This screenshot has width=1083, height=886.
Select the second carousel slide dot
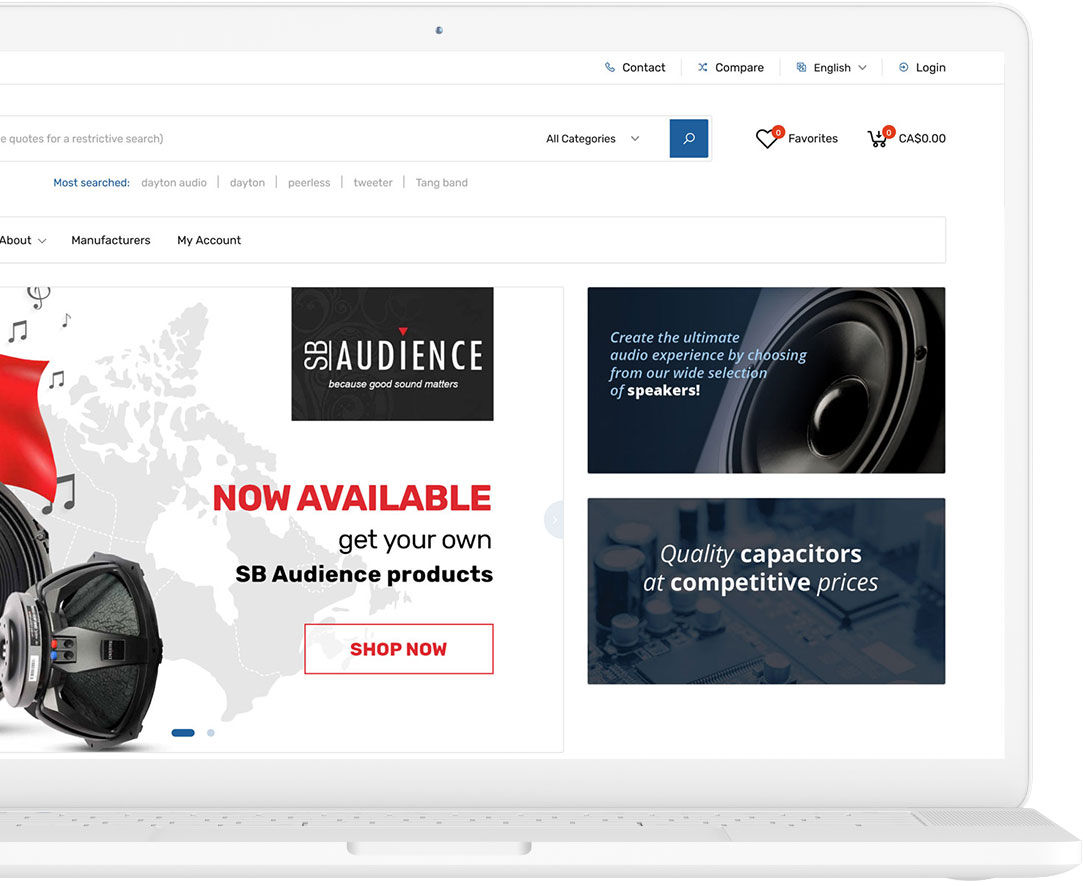click(x=211, y=733)
